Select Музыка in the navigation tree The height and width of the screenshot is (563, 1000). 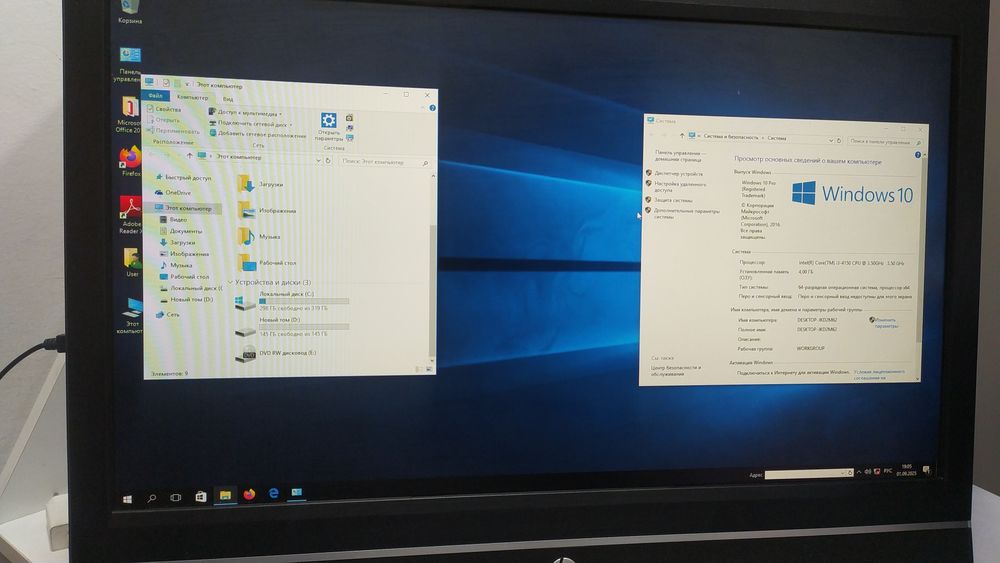pos(176,265)
